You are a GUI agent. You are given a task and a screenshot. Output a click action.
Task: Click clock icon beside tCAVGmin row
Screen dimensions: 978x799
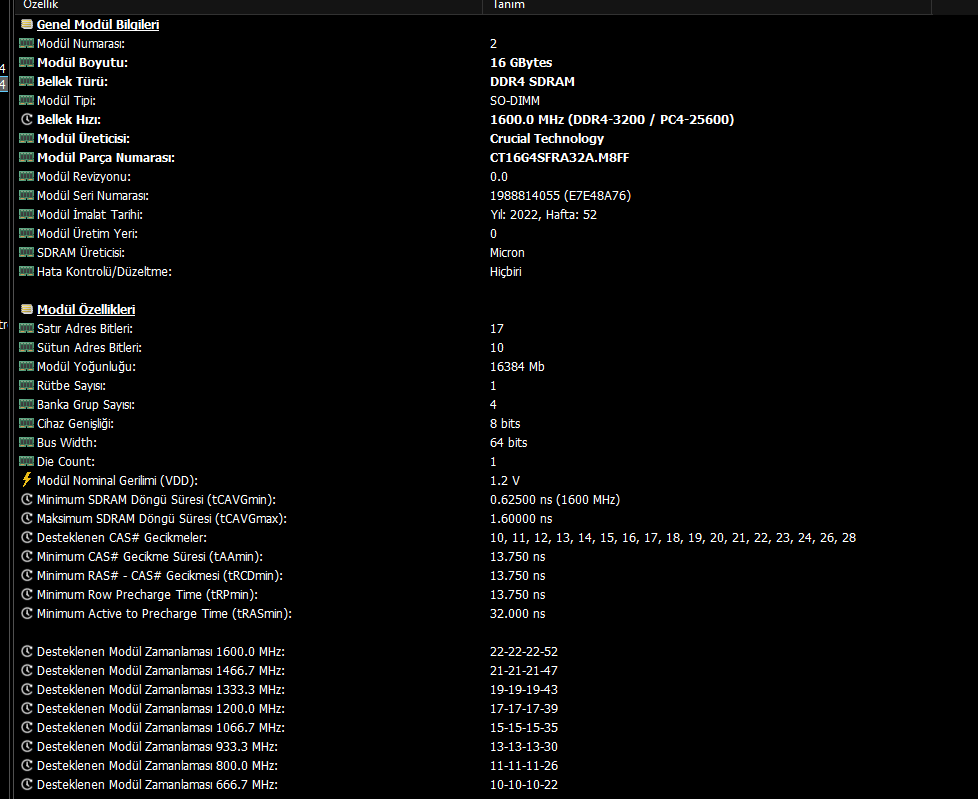point(27,500)
